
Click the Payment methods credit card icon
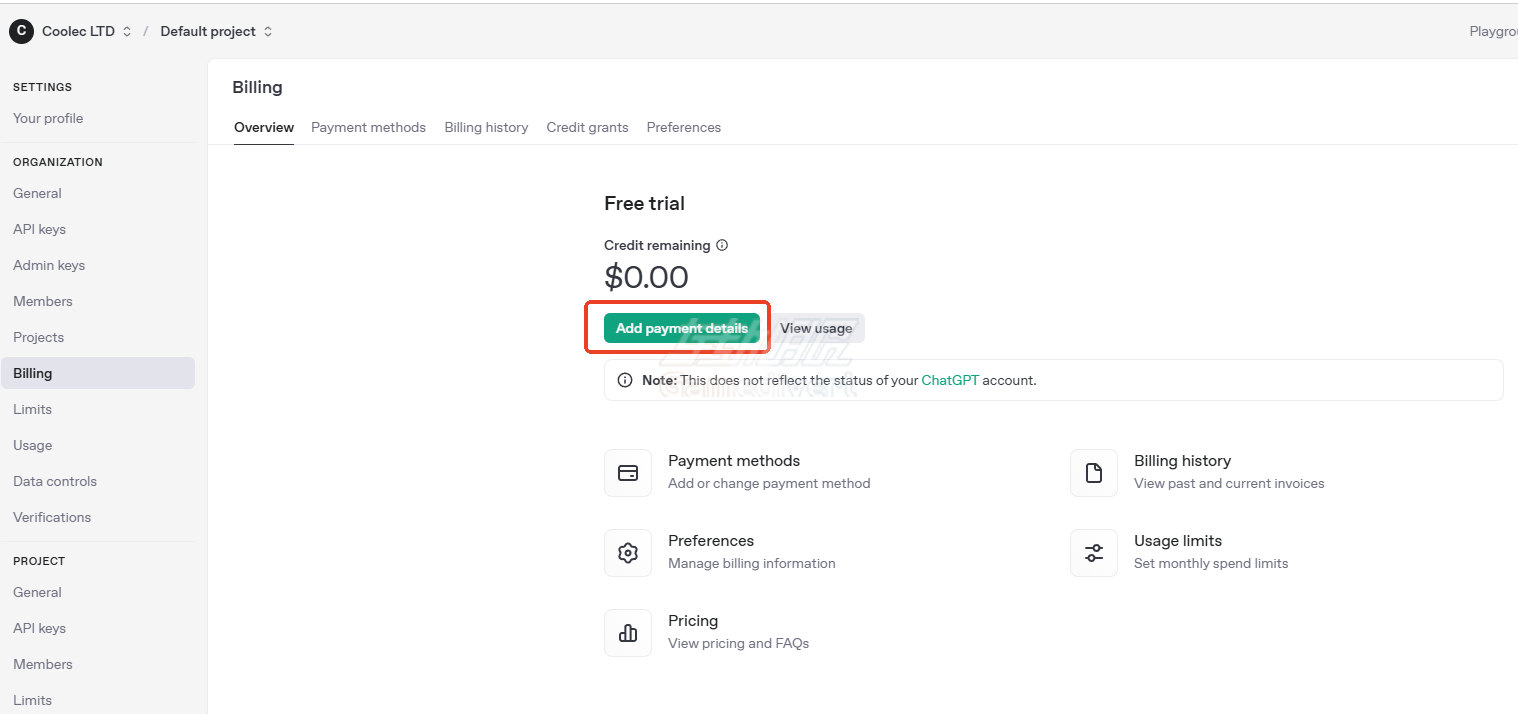pyautogui.click(x=628, y=473)
